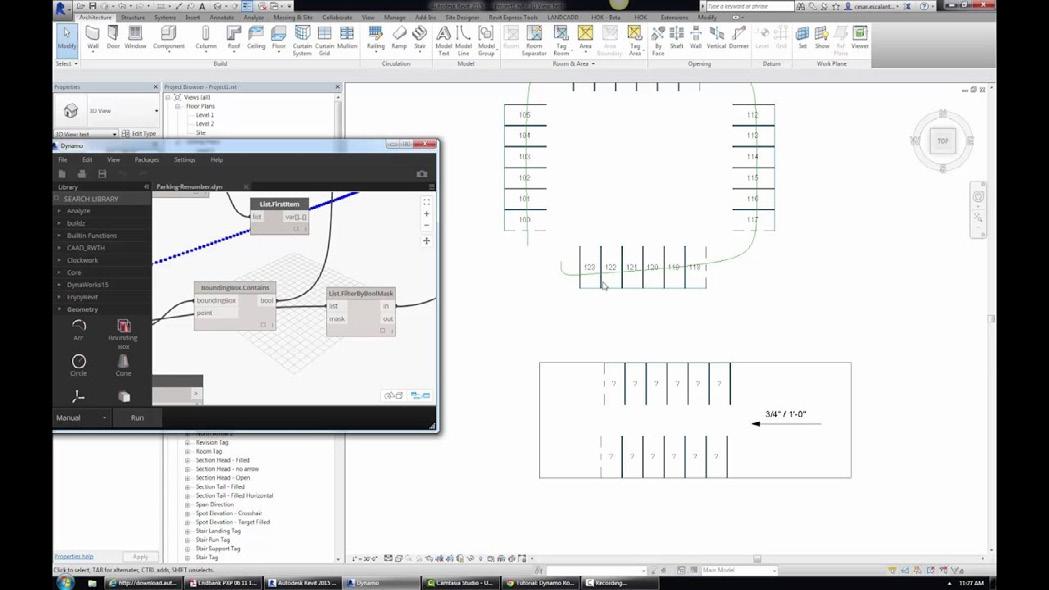Image resolution: width=1049 pixels, height=590 pixels.
Task: Pick the Circle node in Geometry library
Action: (x=78, y=365)
